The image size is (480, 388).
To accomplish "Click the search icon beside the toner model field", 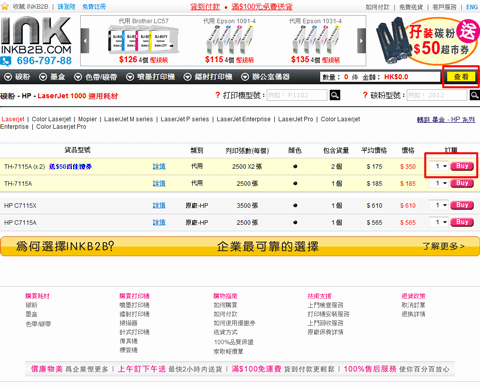I will tap(475, 95).
